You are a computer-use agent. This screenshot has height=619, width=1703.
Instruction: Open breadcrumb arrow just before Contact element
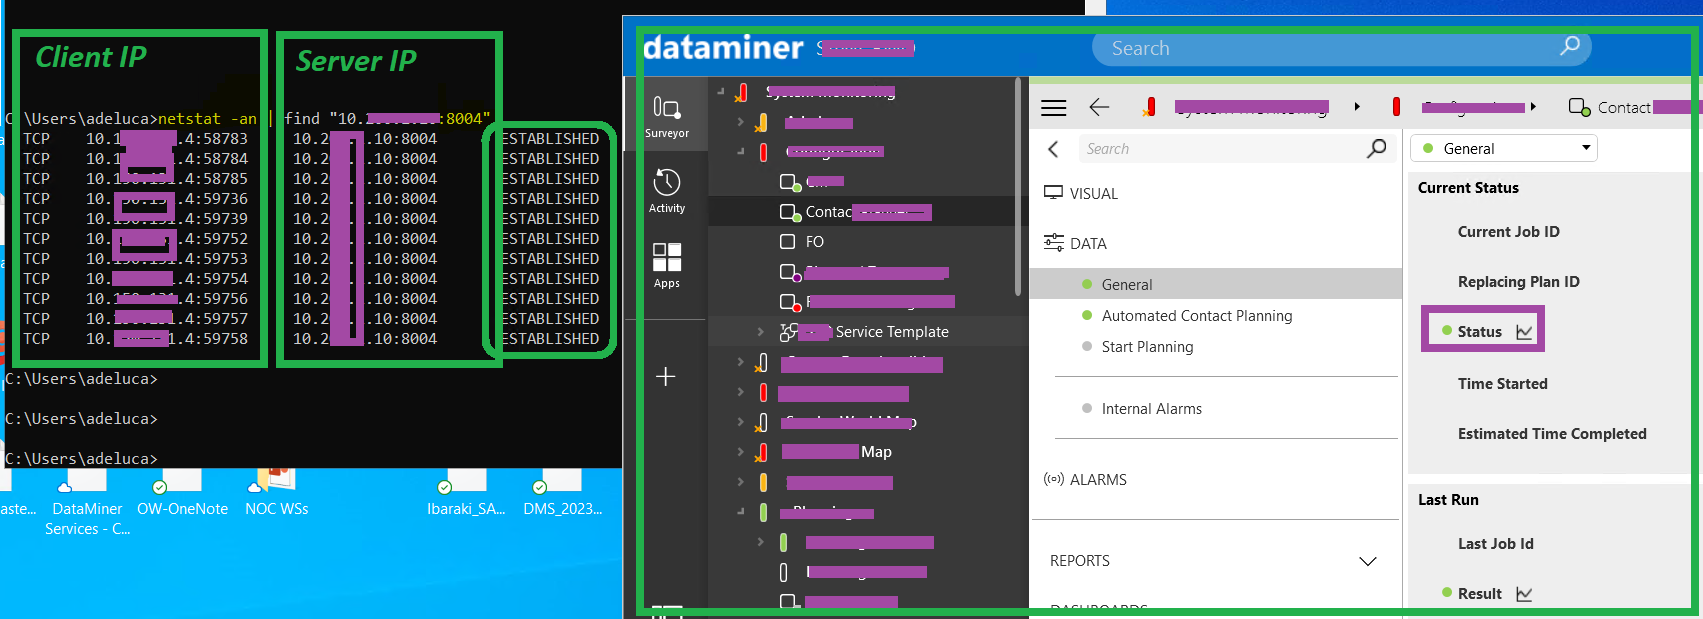(x=1533, y=107)
